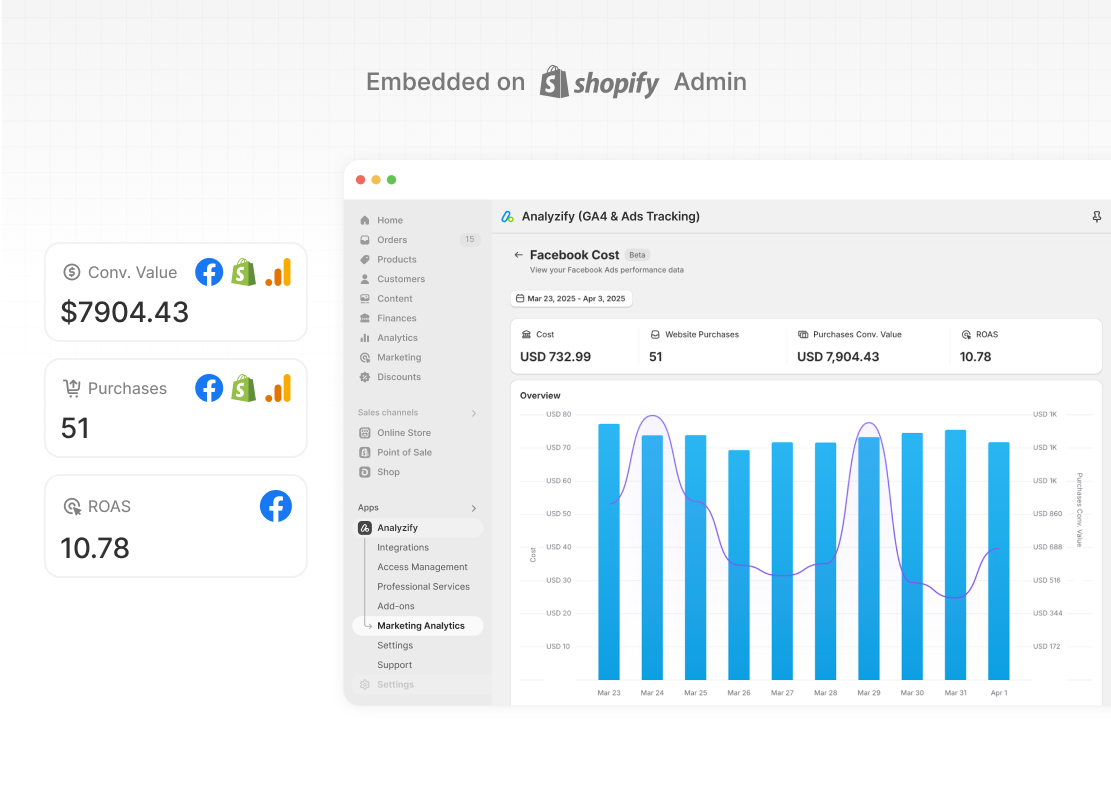
Task: Click the ROAS metric icon in the dashboard
Action: (966, 334)
